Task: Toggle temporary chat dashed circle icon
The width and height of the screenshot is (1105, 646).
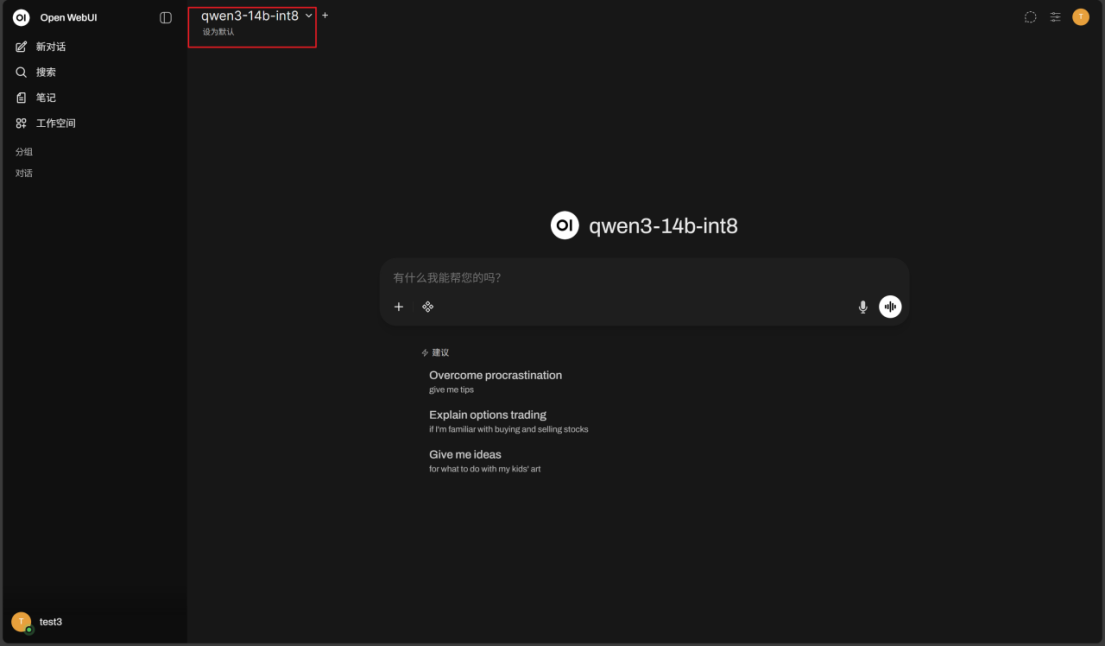Action: tap(1030, 17)
